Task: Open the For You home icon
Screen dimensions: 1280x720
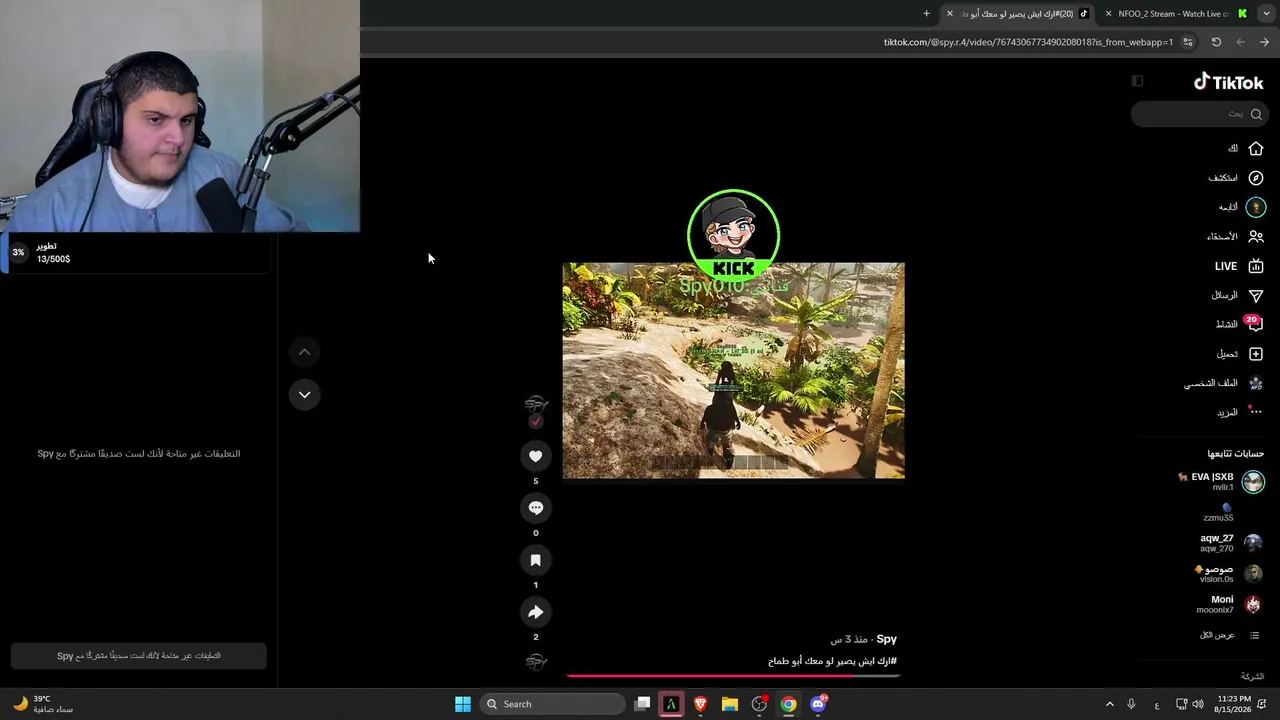Action: pyautogui.click(x=1256, y=148)
